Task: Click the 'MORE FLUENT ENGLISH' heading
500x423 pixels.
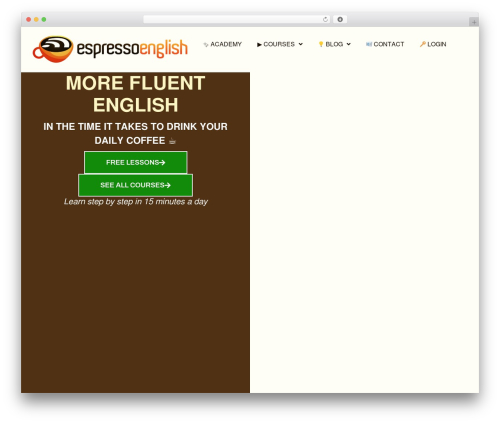Action: coord(135,94)
